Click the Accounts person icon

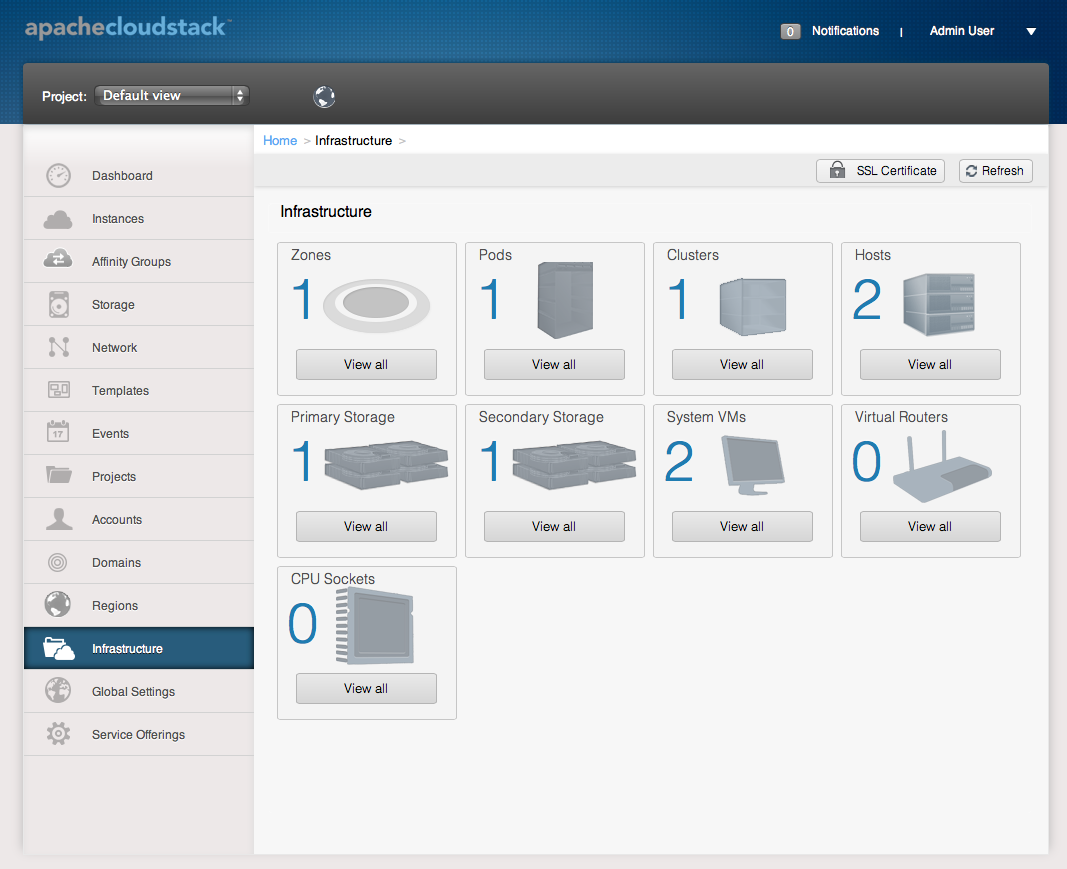(x=59, y=519)
